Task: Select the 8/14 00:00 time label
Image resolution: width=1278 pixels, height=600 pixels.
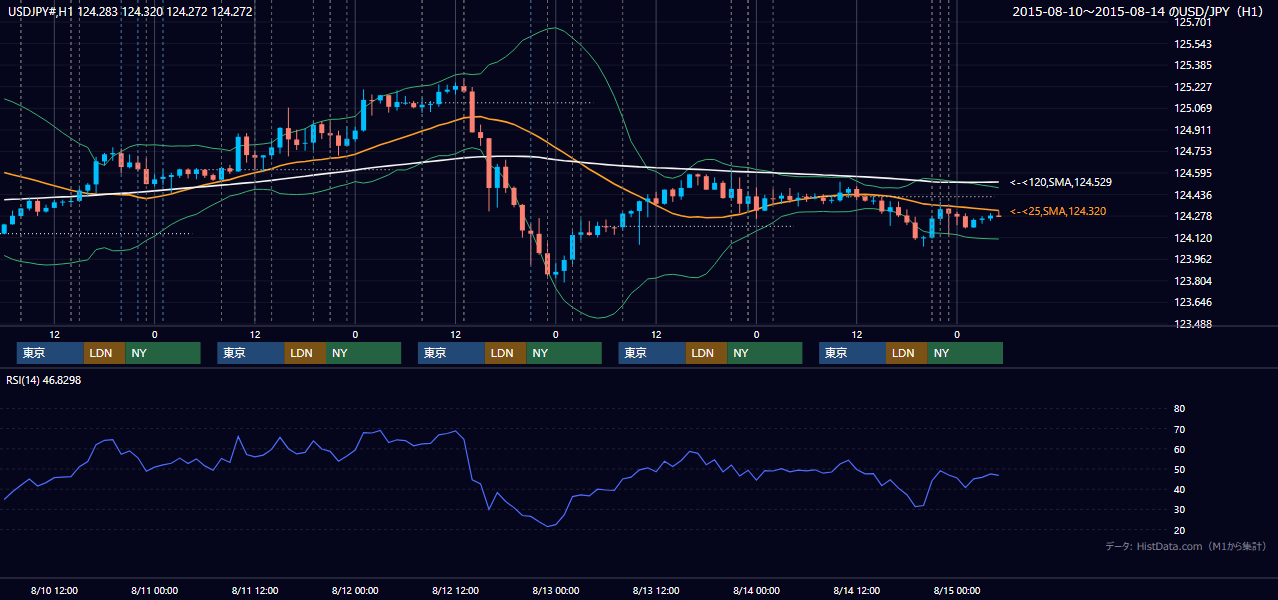Action: click(x=756, y=590)
